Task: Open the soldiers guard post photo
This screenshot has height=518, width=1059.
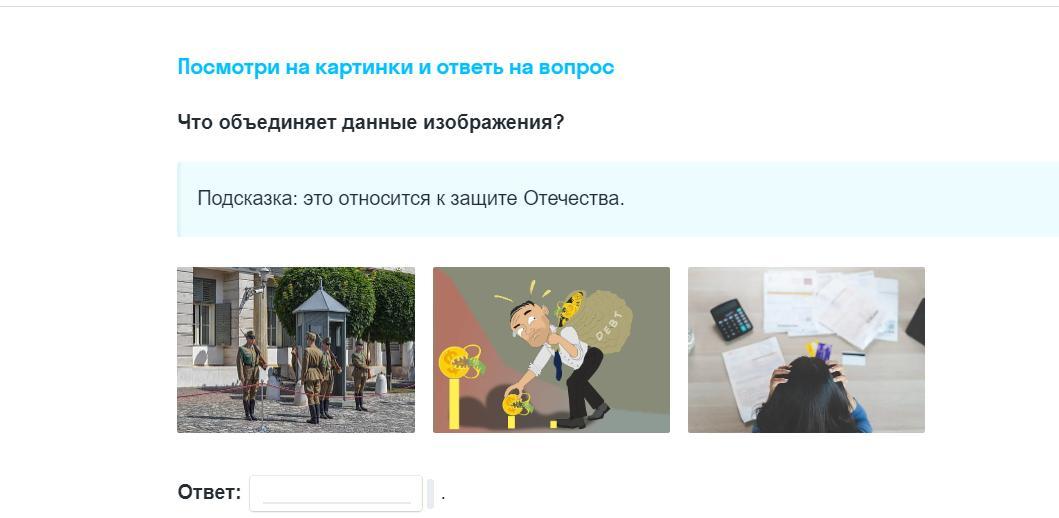Action: point(296,350)
